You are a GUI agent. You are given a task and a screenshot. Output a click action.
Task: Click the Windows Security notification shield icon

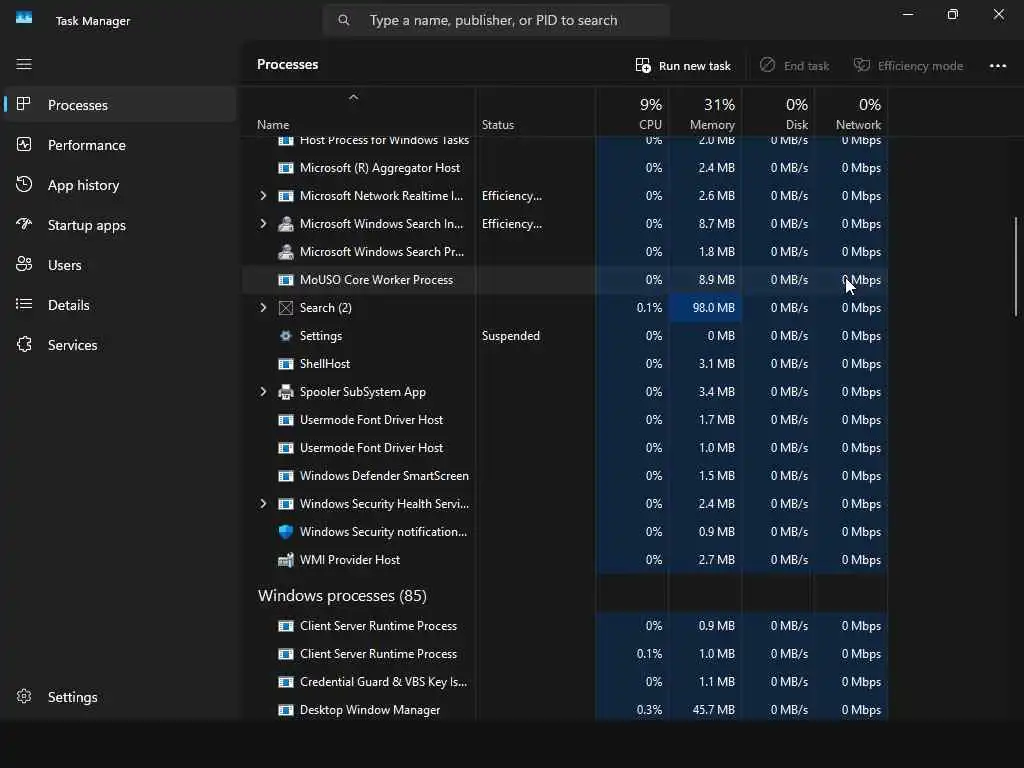(x=285, y=532)
